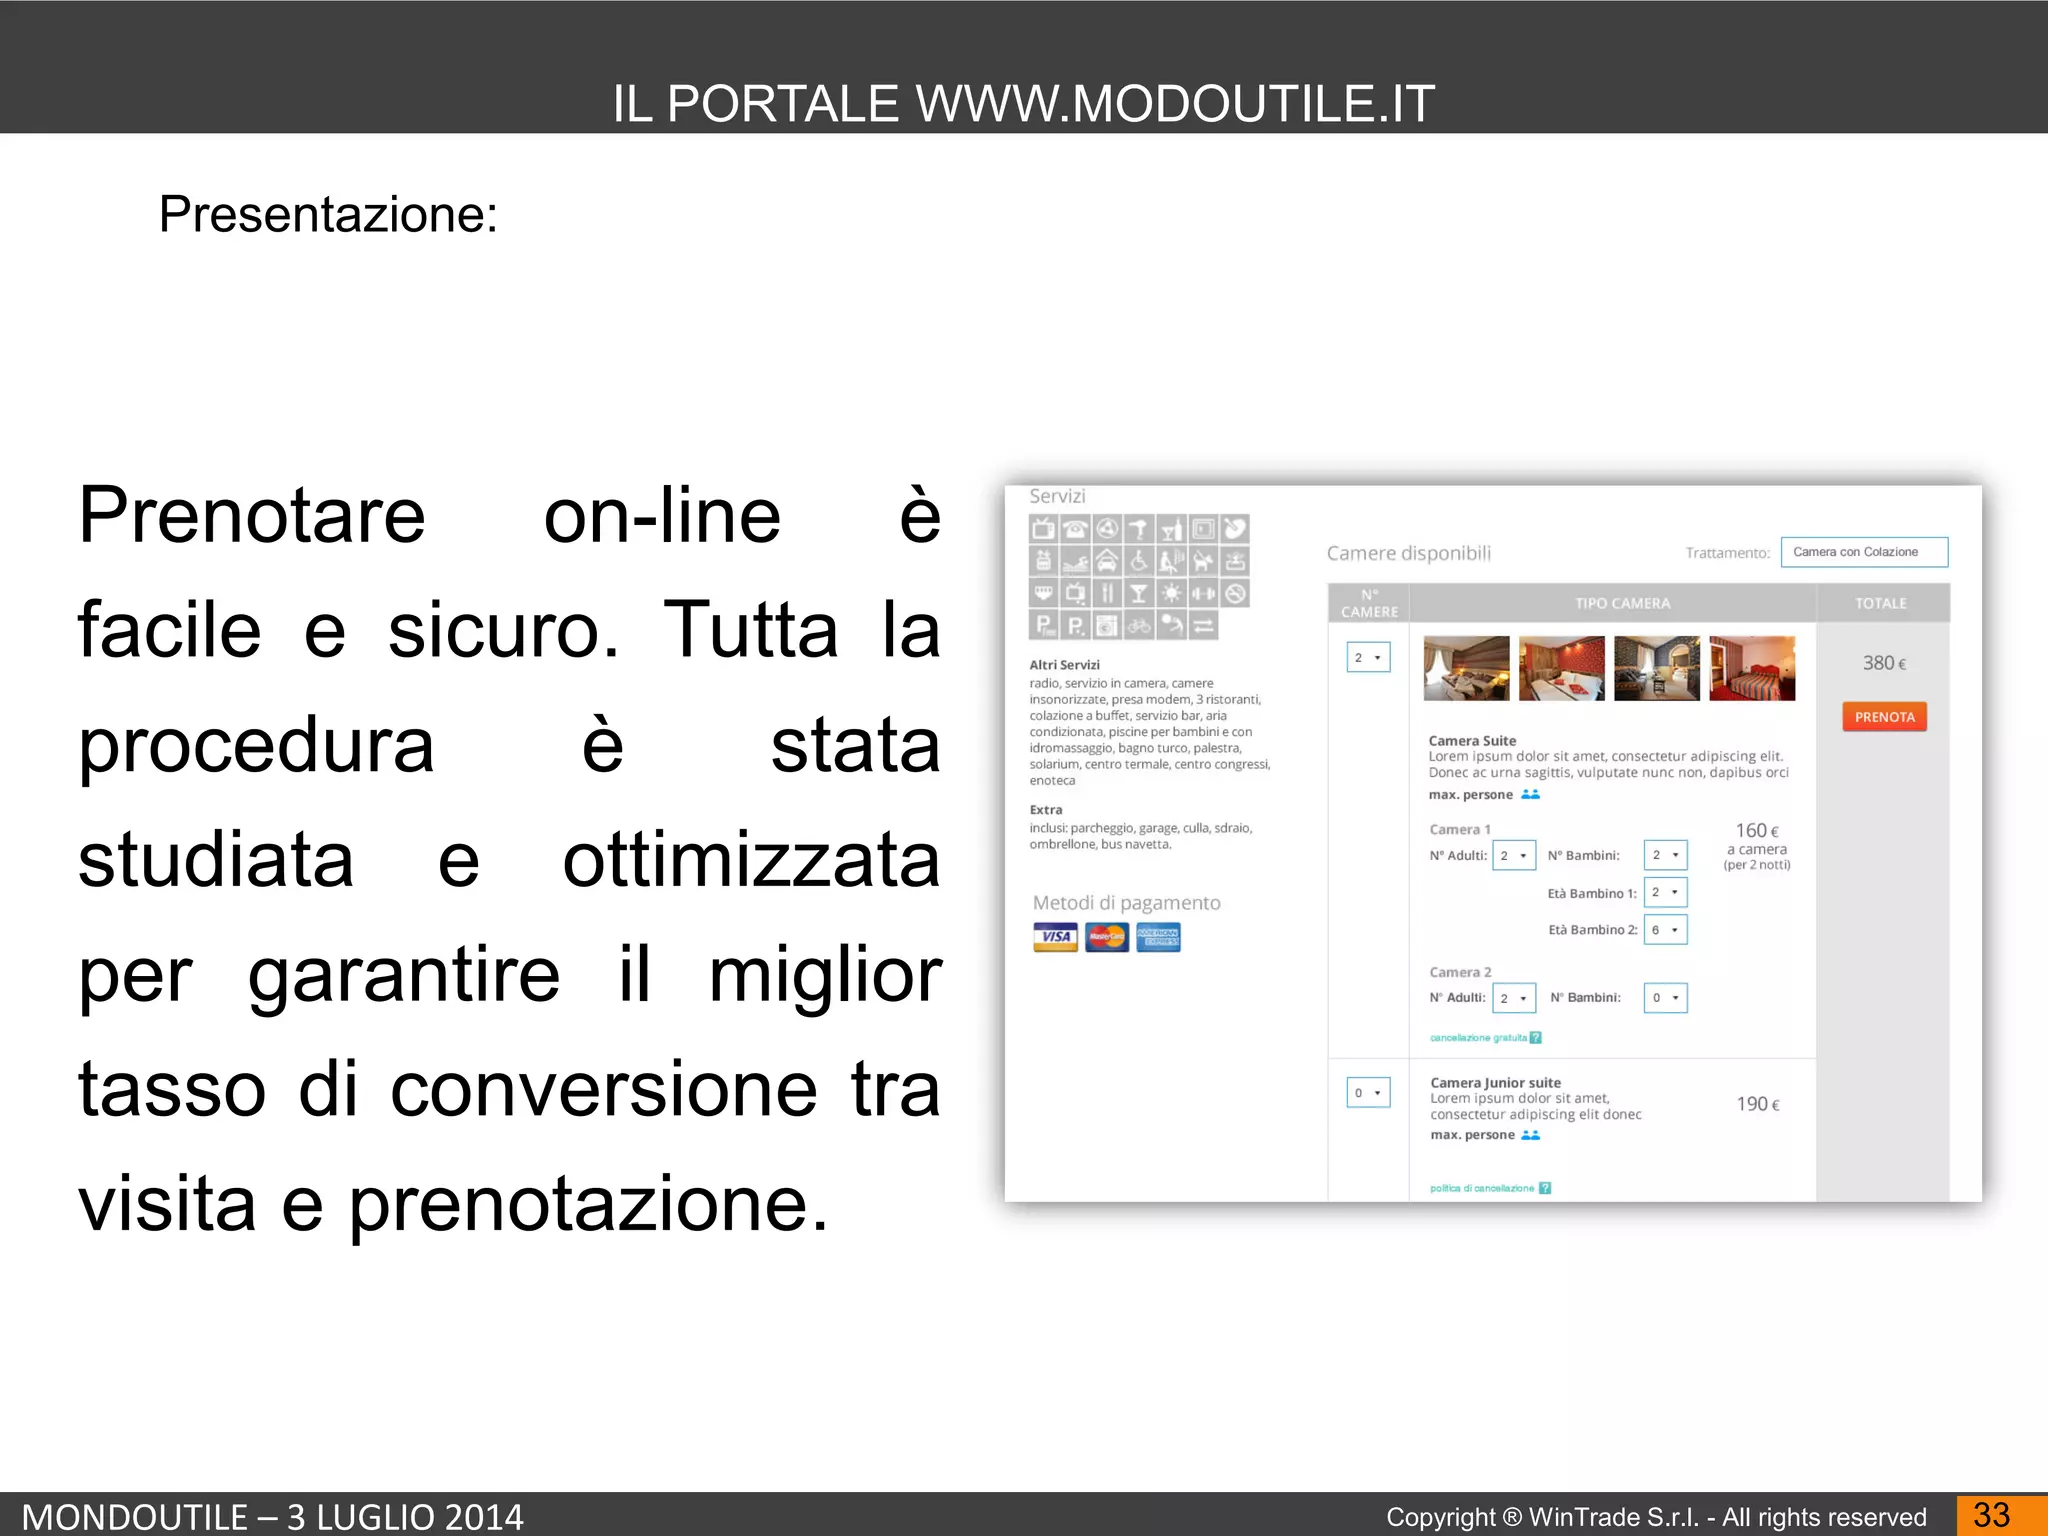This screenshot has height=1536, width=2048.
Task: View first Camera Suite photo thumbnail
Action: pyautogui.click(x=1466, y=668)
